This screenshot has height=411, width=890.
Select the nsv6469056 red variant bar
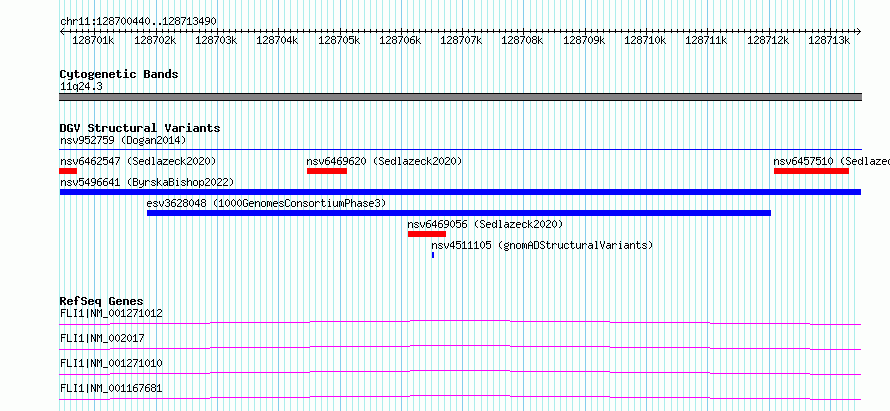(x=427, y=234)
